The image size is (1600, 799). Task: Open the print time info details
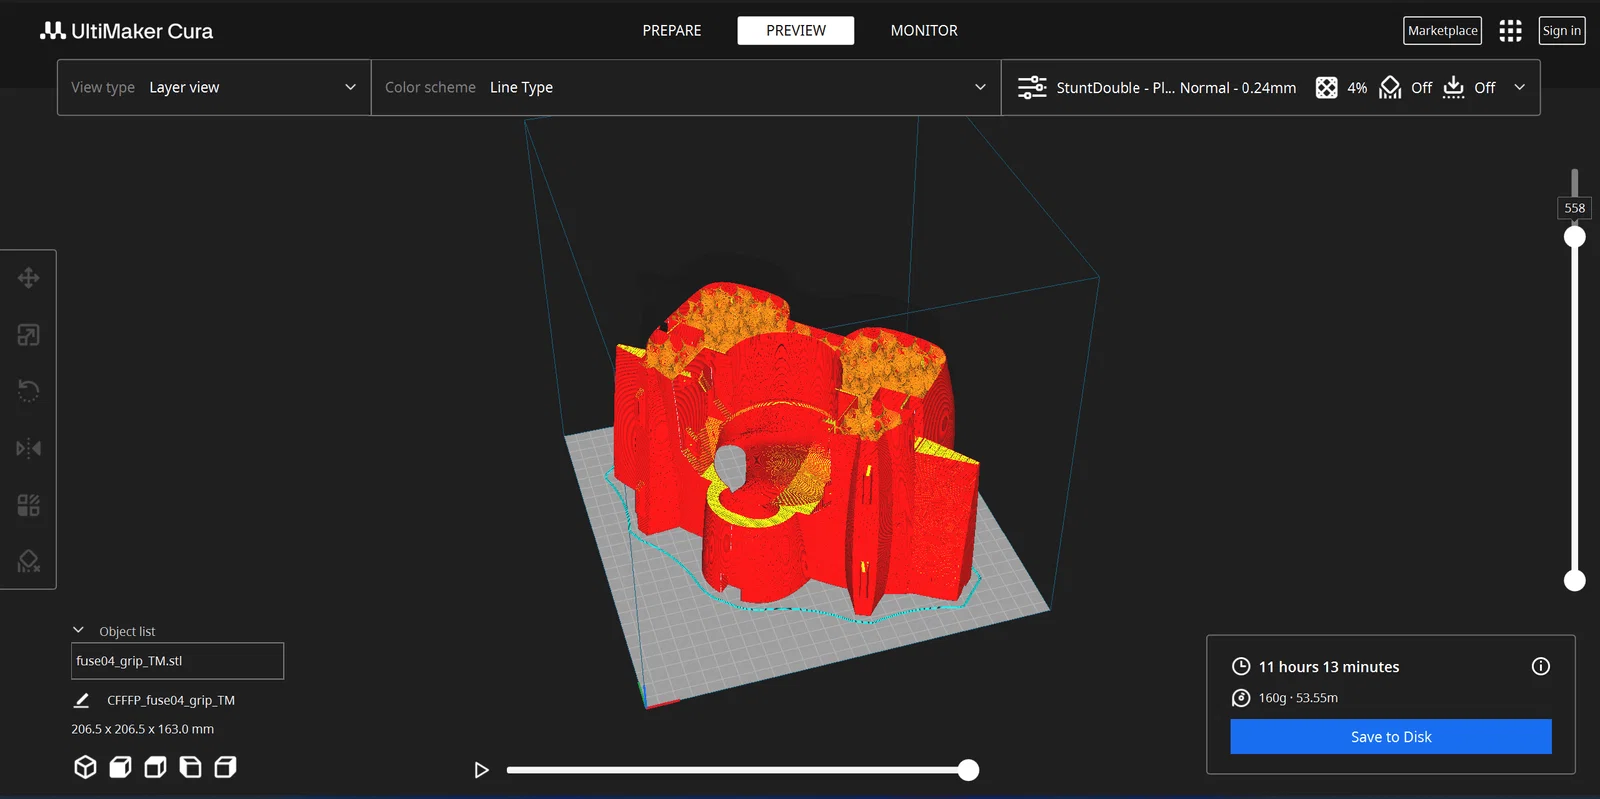(x=1541, y=666)
